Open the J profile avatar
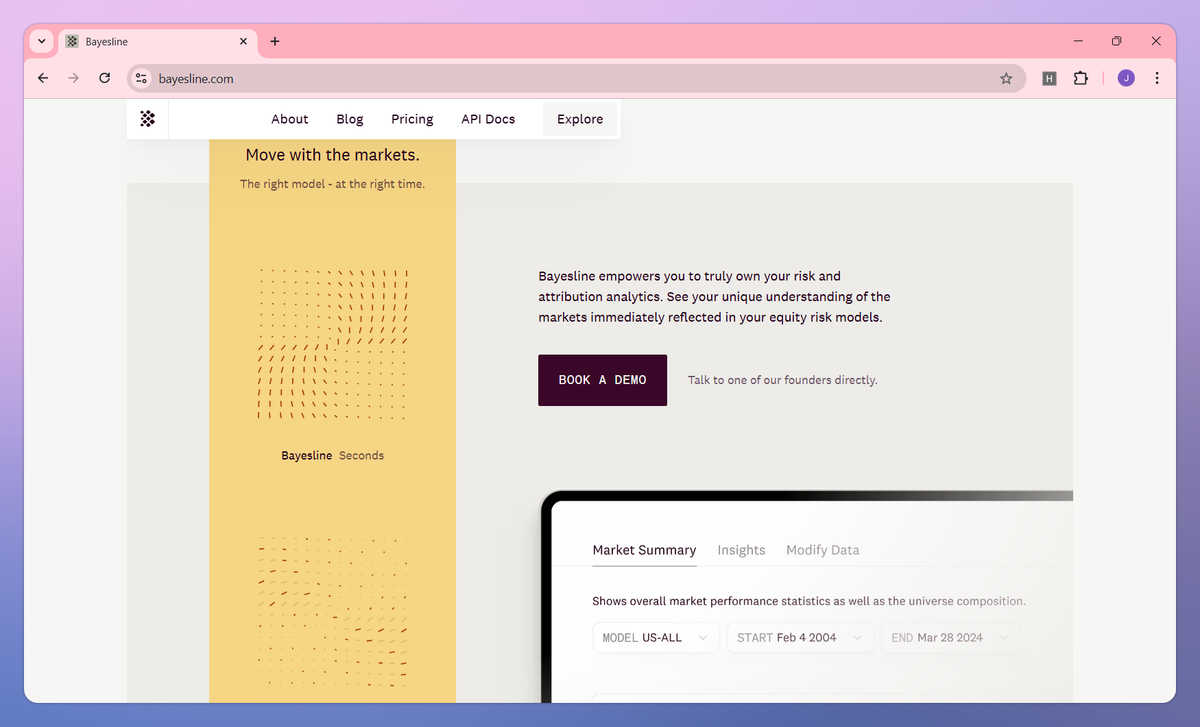This screenshot has width=1200, height=727. point(1126,78)
